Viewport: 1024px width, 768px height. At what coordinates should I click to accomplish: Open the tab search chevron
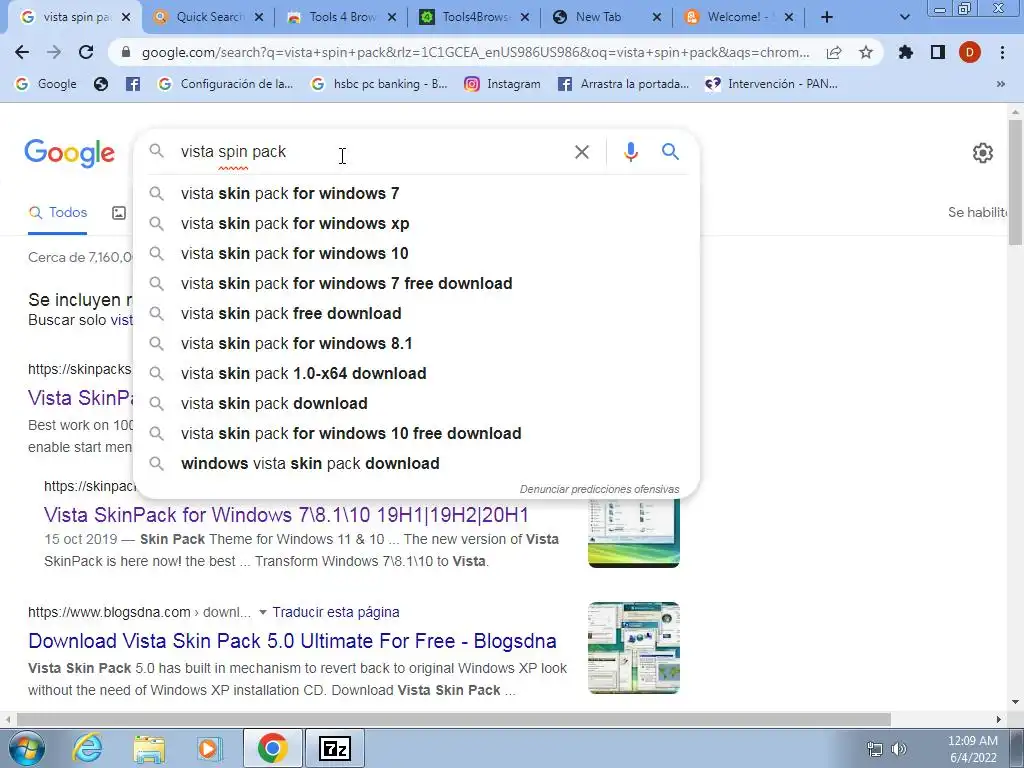point(904,17)
